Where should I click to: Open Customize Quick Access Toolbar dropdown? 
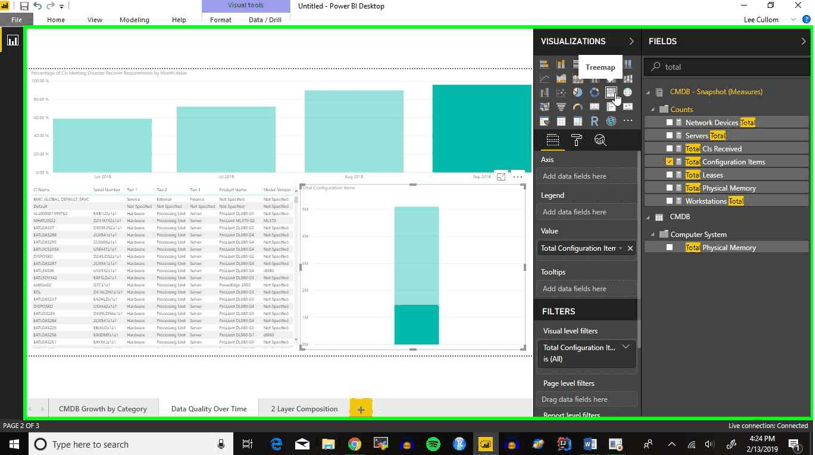click(61, 6)
